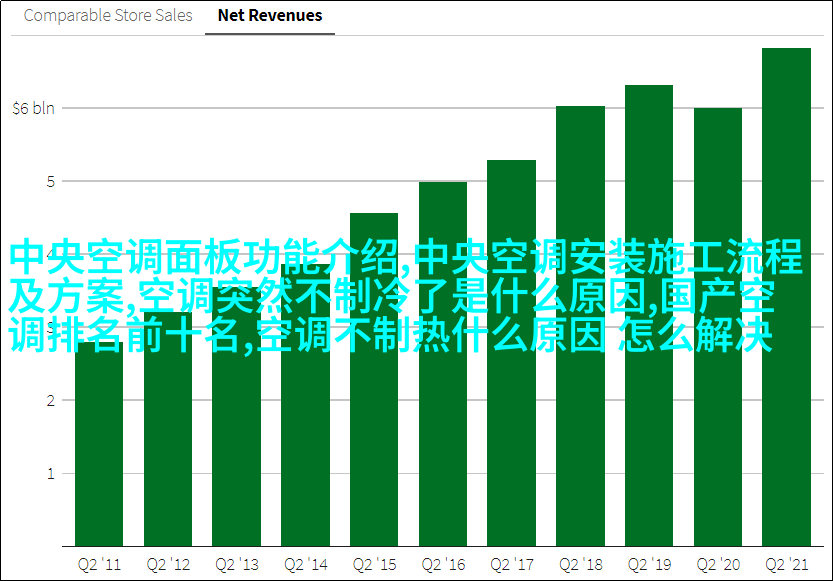Click the $6 bln y-axis label
Viewport: 834px width, 581px height.
34,108
